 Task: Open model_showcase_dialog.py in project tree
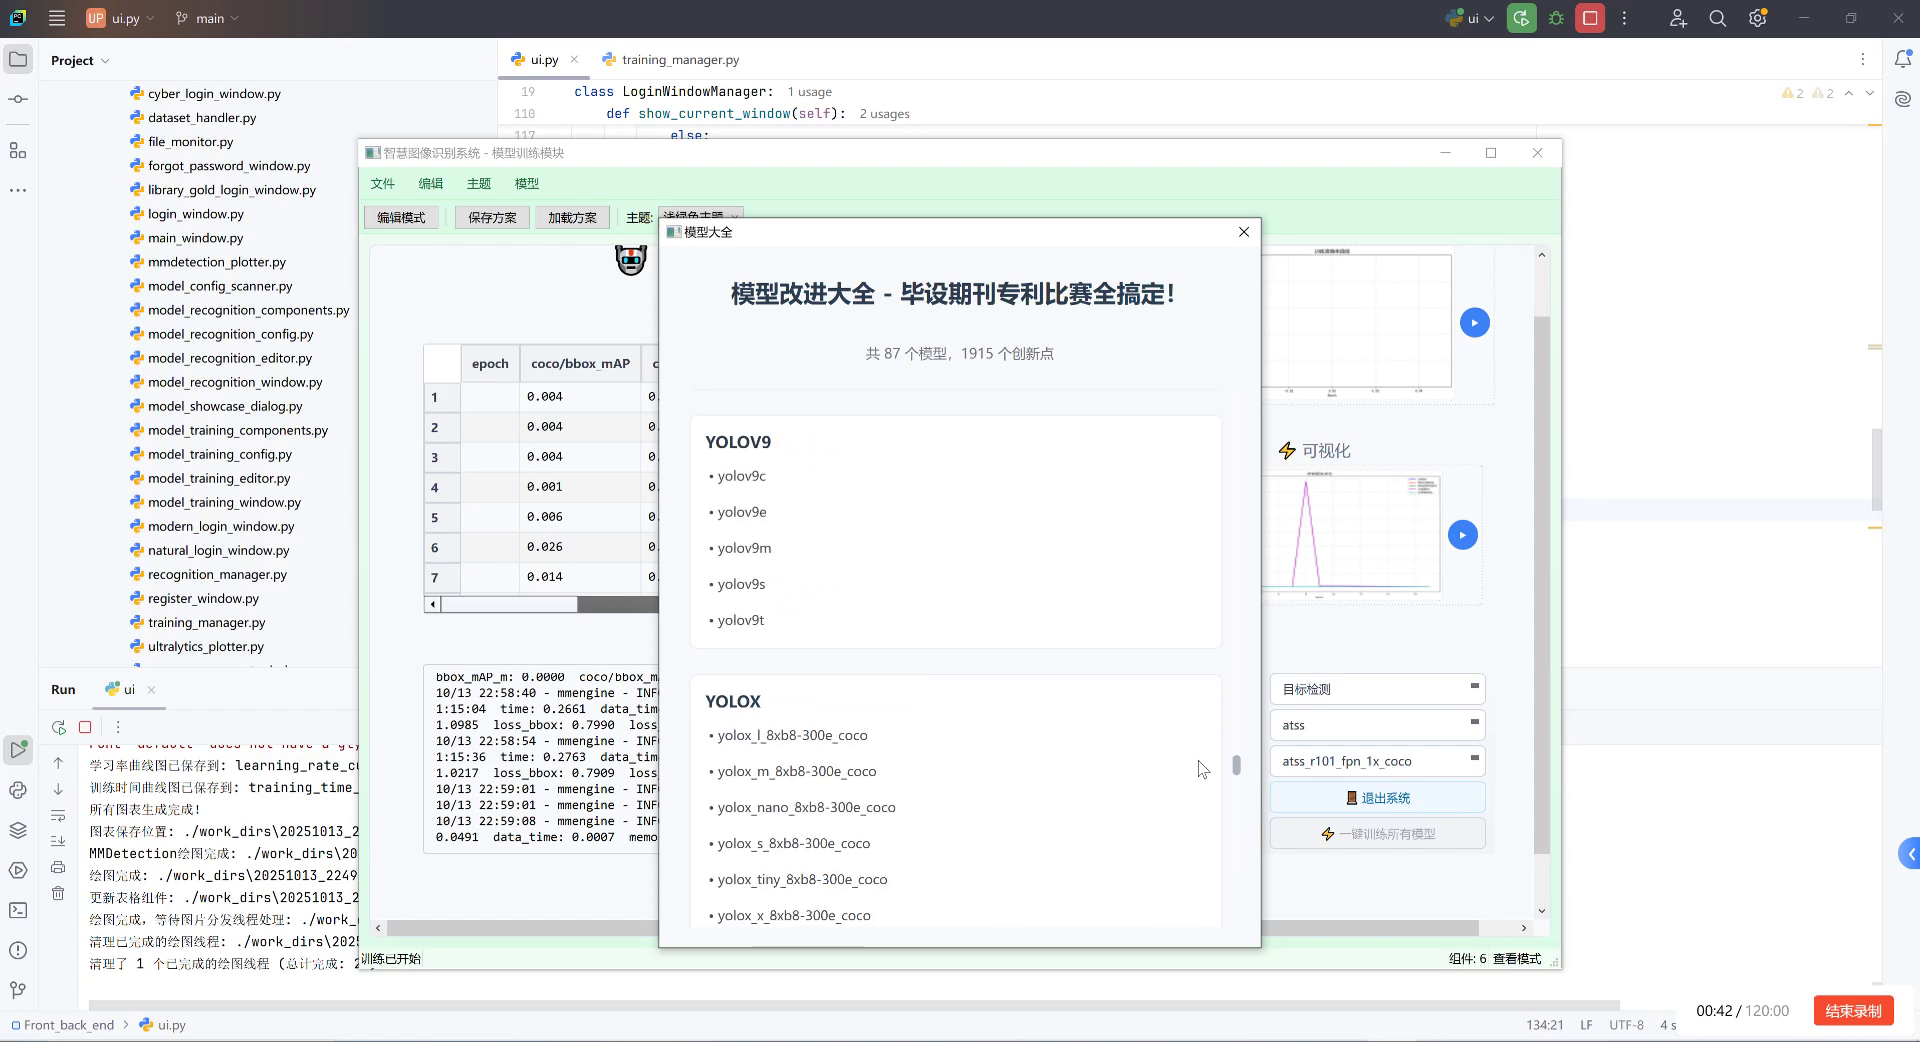[225, 406]
